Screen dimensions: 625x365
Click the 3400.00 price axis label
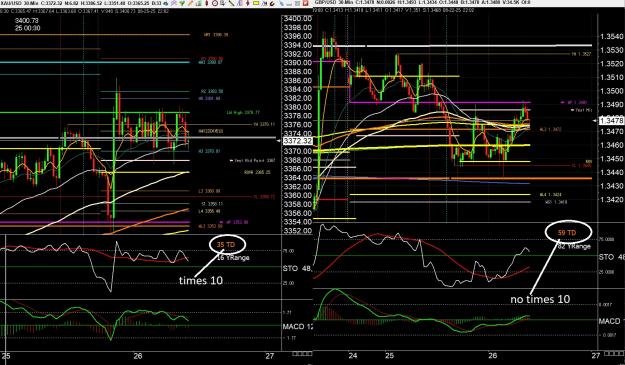pyautogui.click(x=297, y=19)
